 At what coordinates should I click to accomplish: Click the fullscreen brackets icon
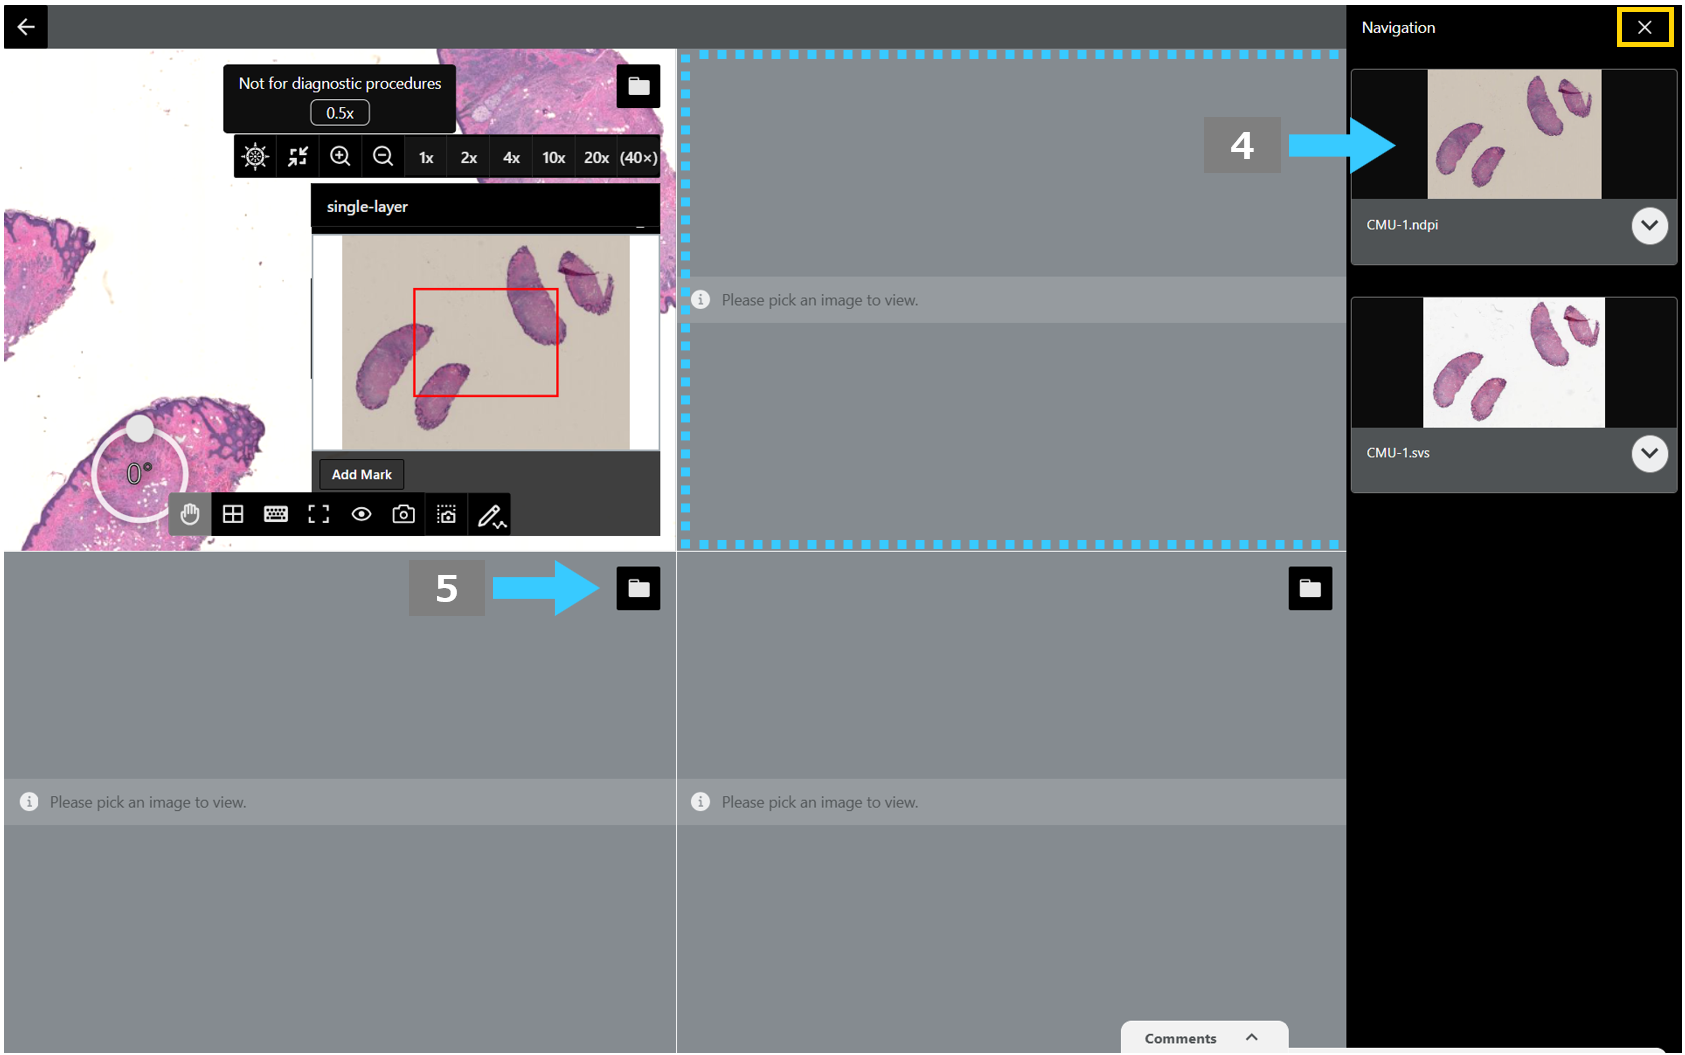pyautogui.click(x=319, y=514)
